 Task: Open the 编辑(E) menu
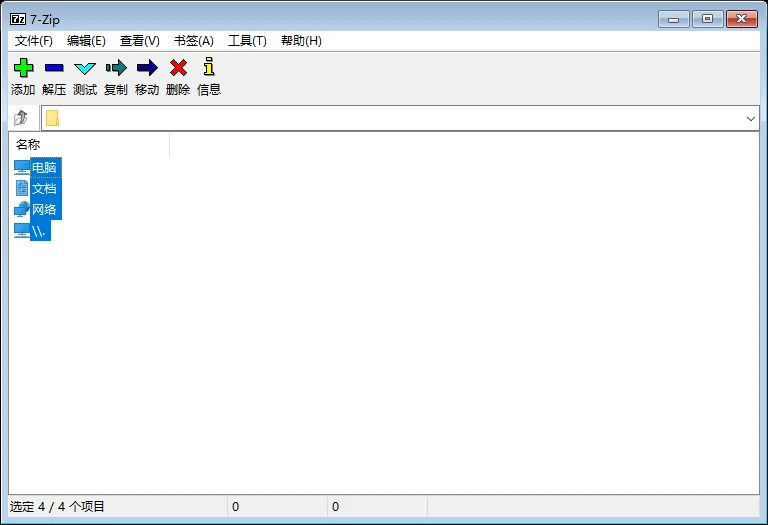click(86, 41)
